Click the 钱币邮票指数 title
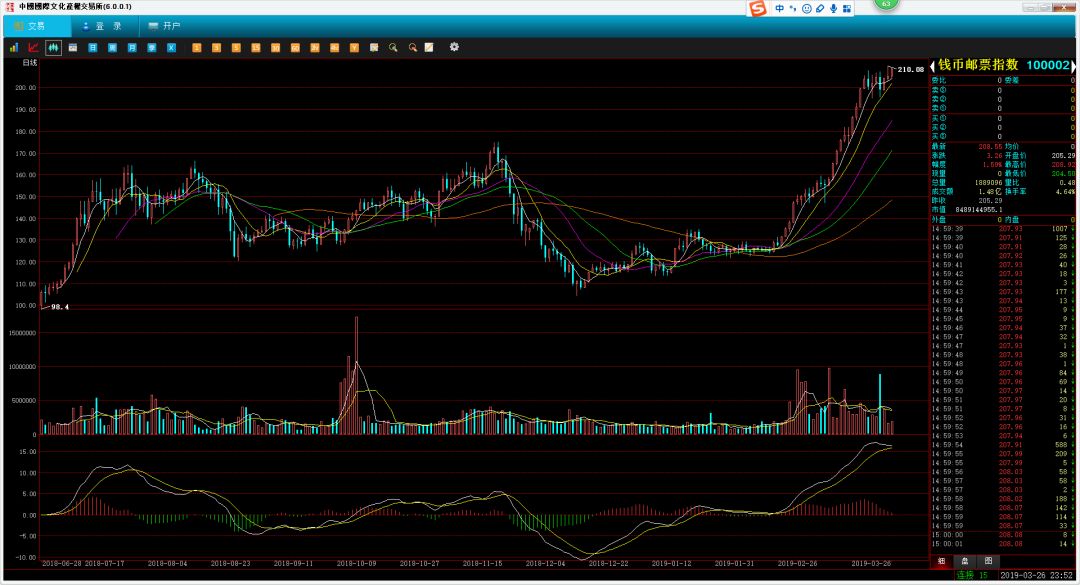 (x=978, y=65)
